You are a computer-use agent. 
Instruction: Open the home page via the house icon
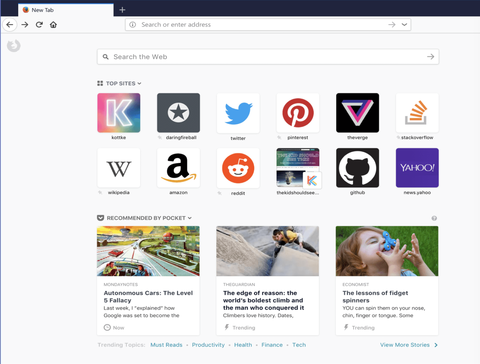[x=53, y=25]
